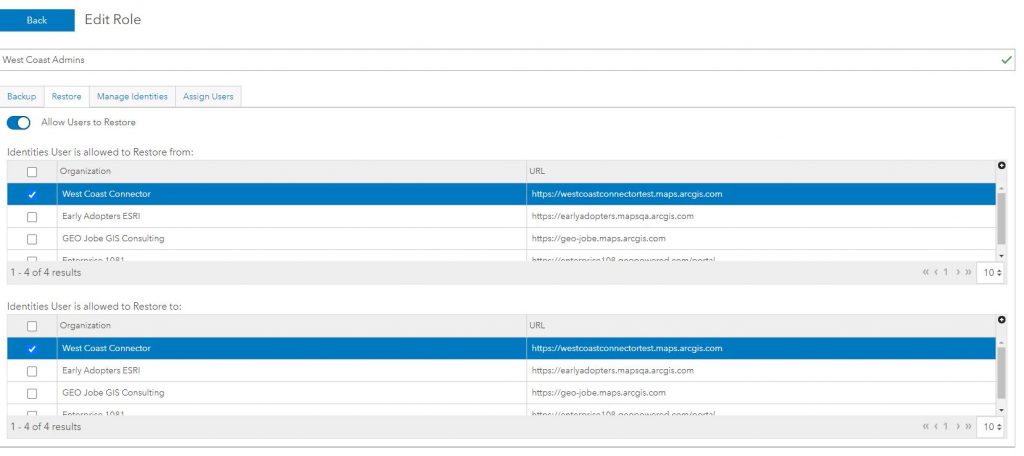Click plus icon above 'Restore from' table

[x=1002, y=165]
